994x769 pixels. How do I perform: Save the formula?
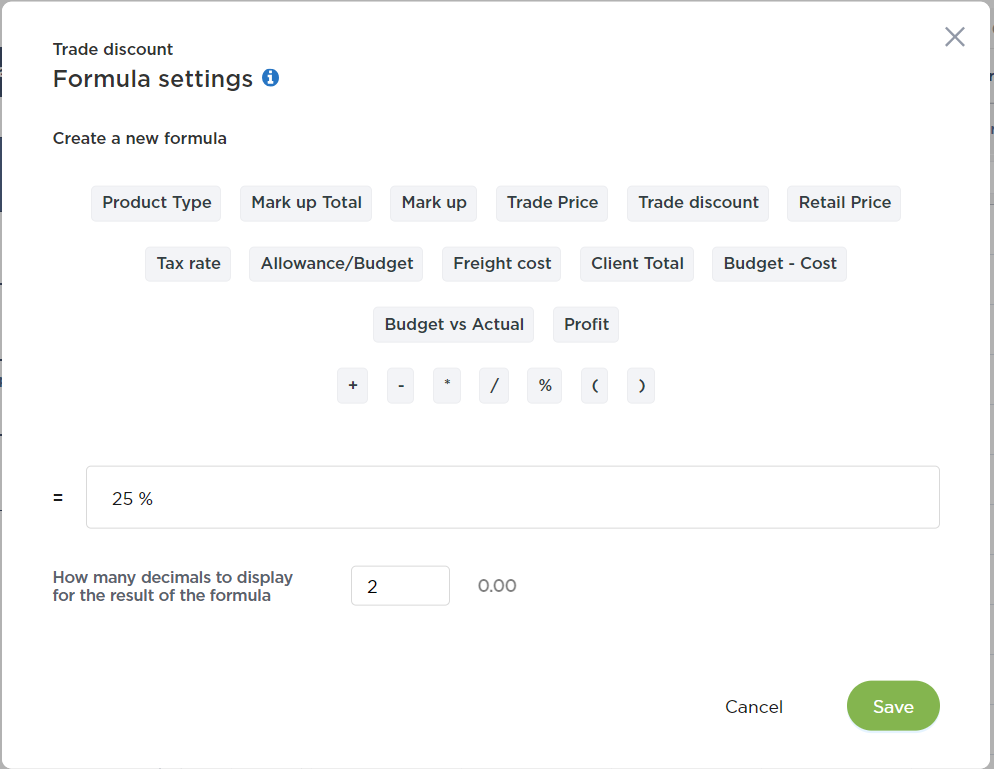893,706
